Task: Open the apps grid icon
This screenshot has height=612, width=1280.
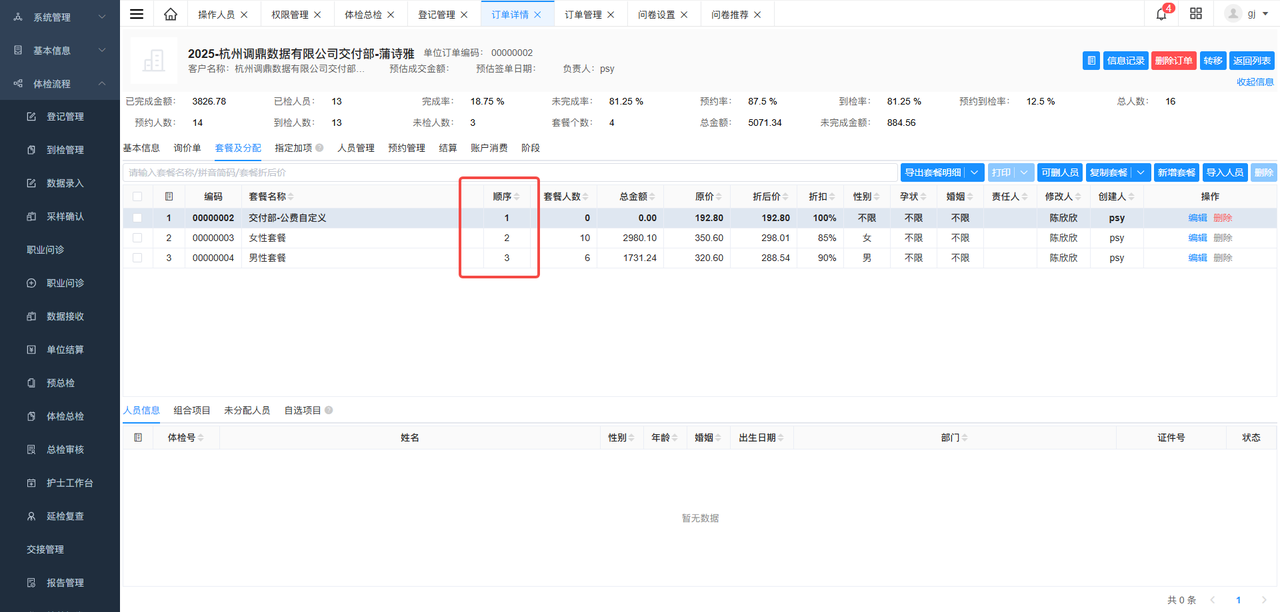Action: click(1196, 14)
